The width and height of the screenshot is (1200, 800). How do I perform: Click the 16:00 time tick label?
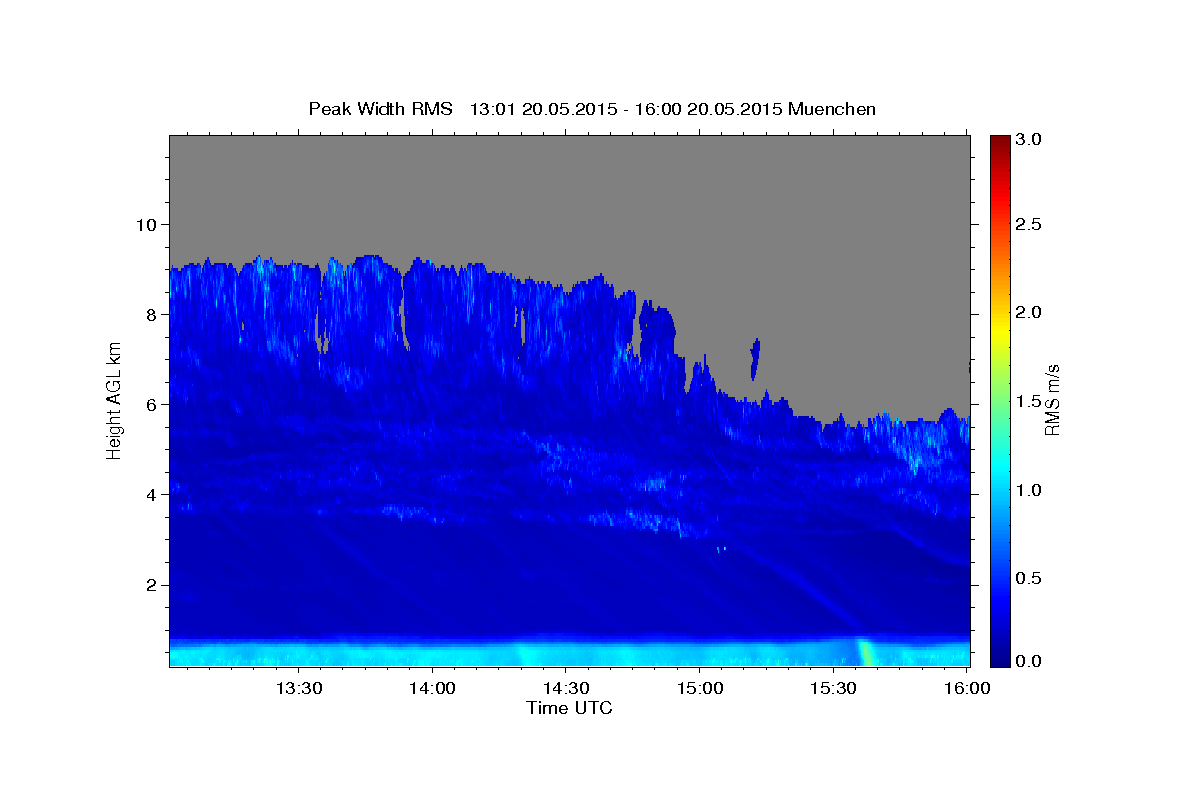tap(966, 688)
